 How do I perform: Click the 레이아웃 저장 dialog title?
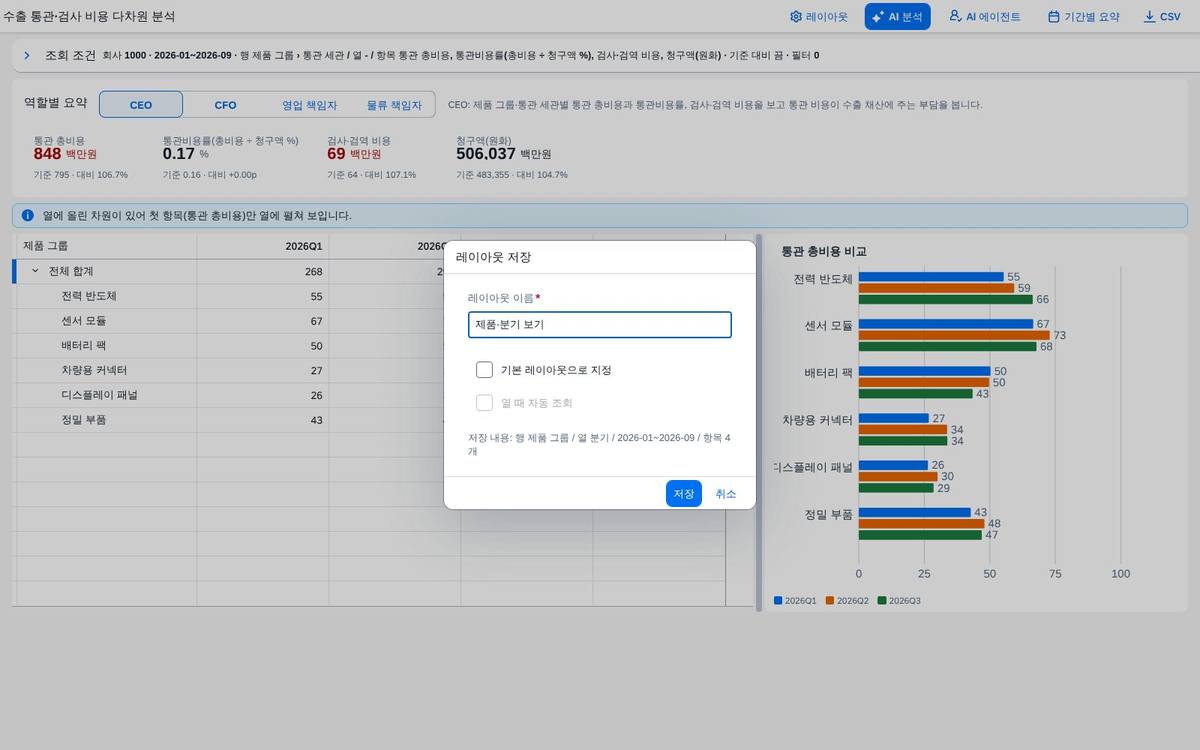coord(493,257)
